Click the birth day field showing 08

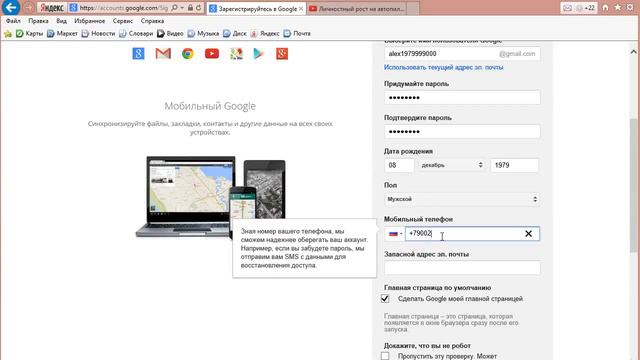tap(399, 165)
